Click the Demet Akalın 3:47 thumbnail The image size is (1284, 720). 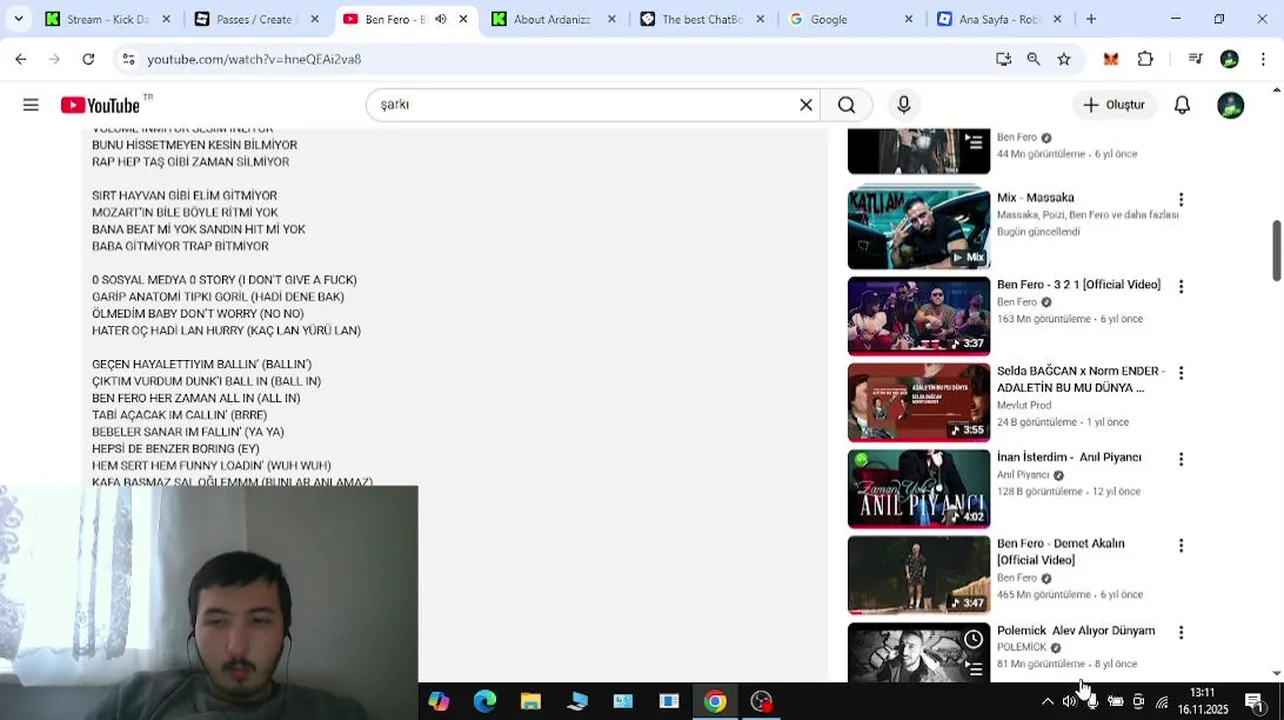click(918, 575)
